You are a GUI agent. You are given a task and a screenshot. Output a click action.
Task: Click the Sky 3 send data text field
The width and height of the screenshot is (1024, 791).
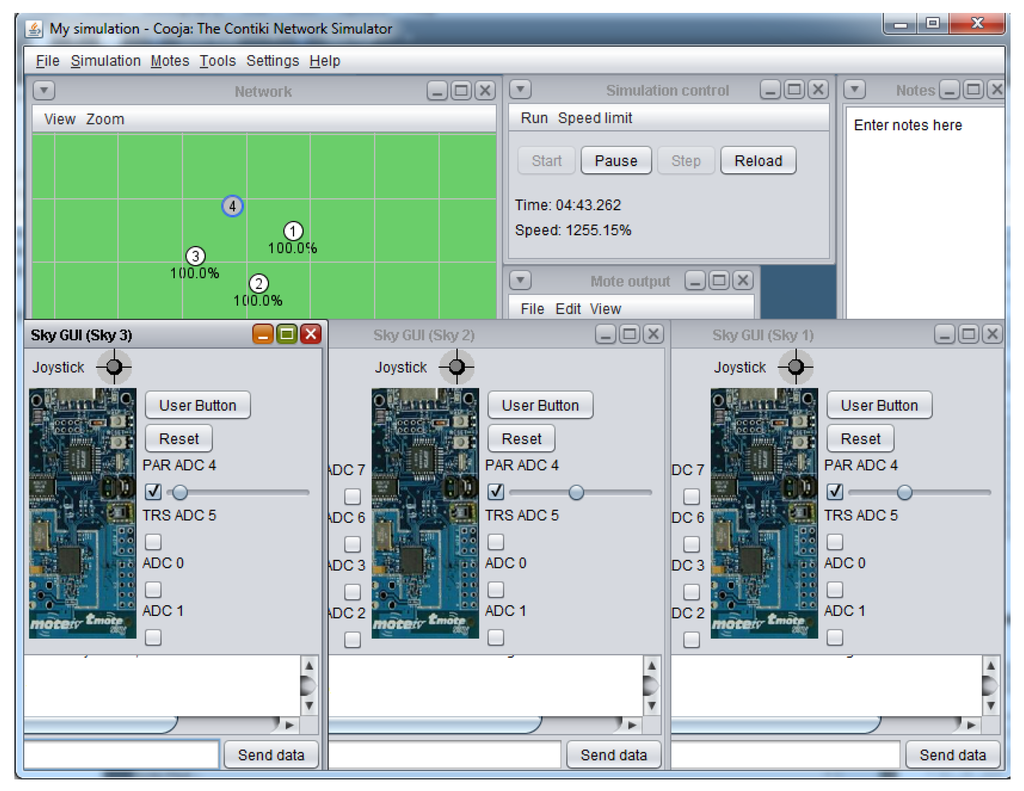coord(121,755)
